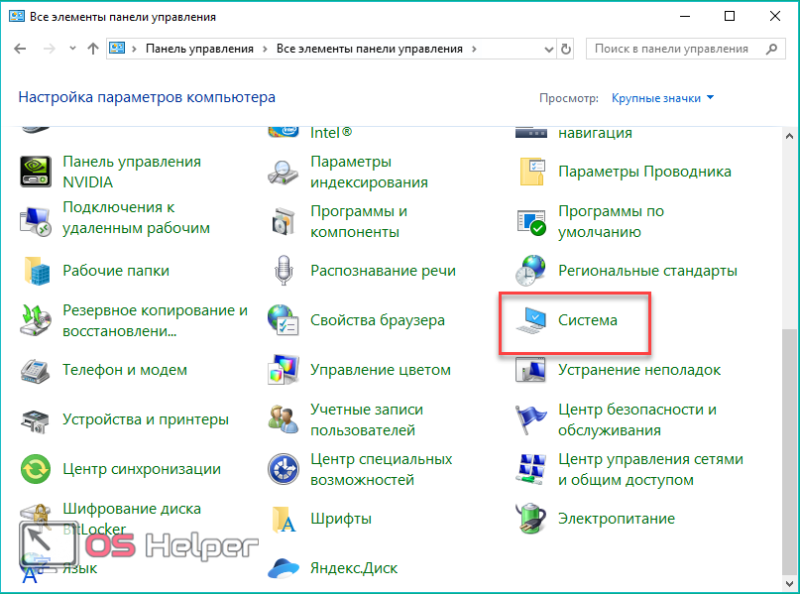Open 'Управление цветом' link
The height and width of the screenshot is (594, 800).
[x=381, y=370]
